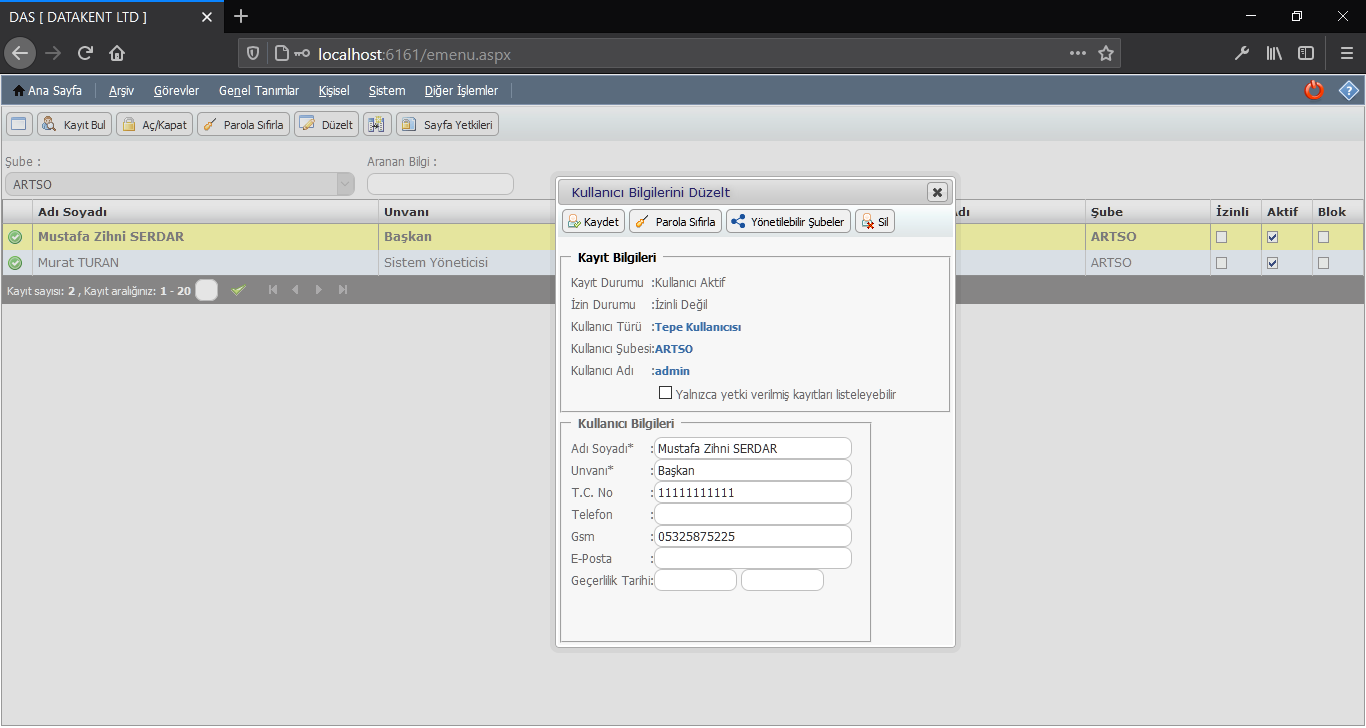Open the Diğer İşlemler menu
Viewport: 1366px width, 728px height.
point(461,91)
